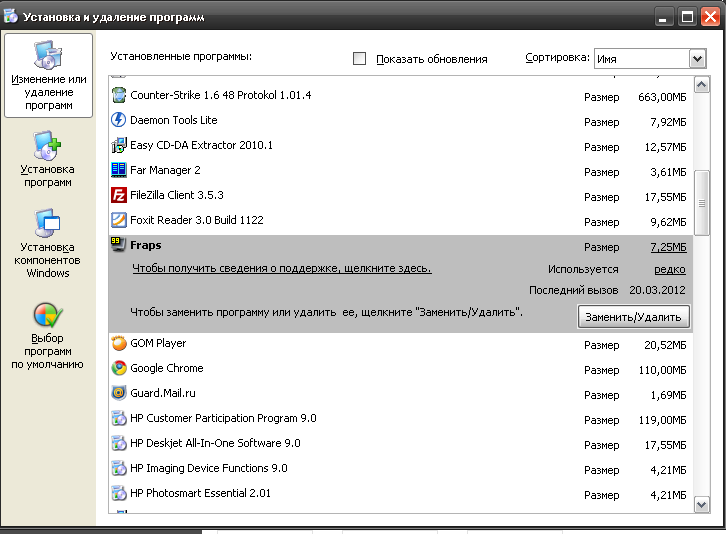Select 'Counter-Strike 1.6 48 Protokol 1.01.4' entry
This screenshot has width=726, height=534.
[220, 95]
